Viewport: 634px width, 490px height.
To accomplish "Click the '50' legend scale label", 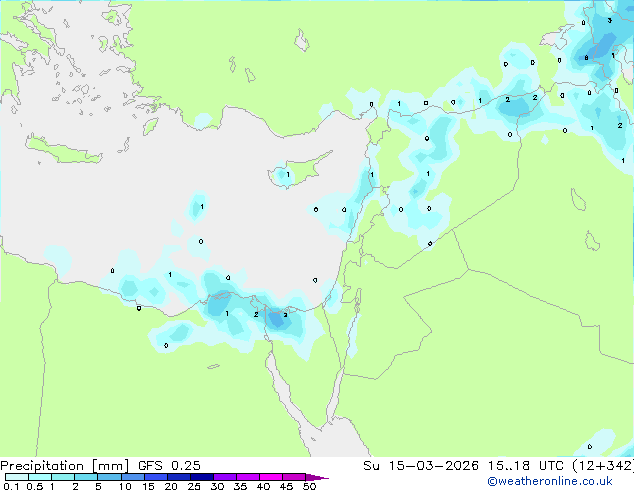I will click(309, 486).
